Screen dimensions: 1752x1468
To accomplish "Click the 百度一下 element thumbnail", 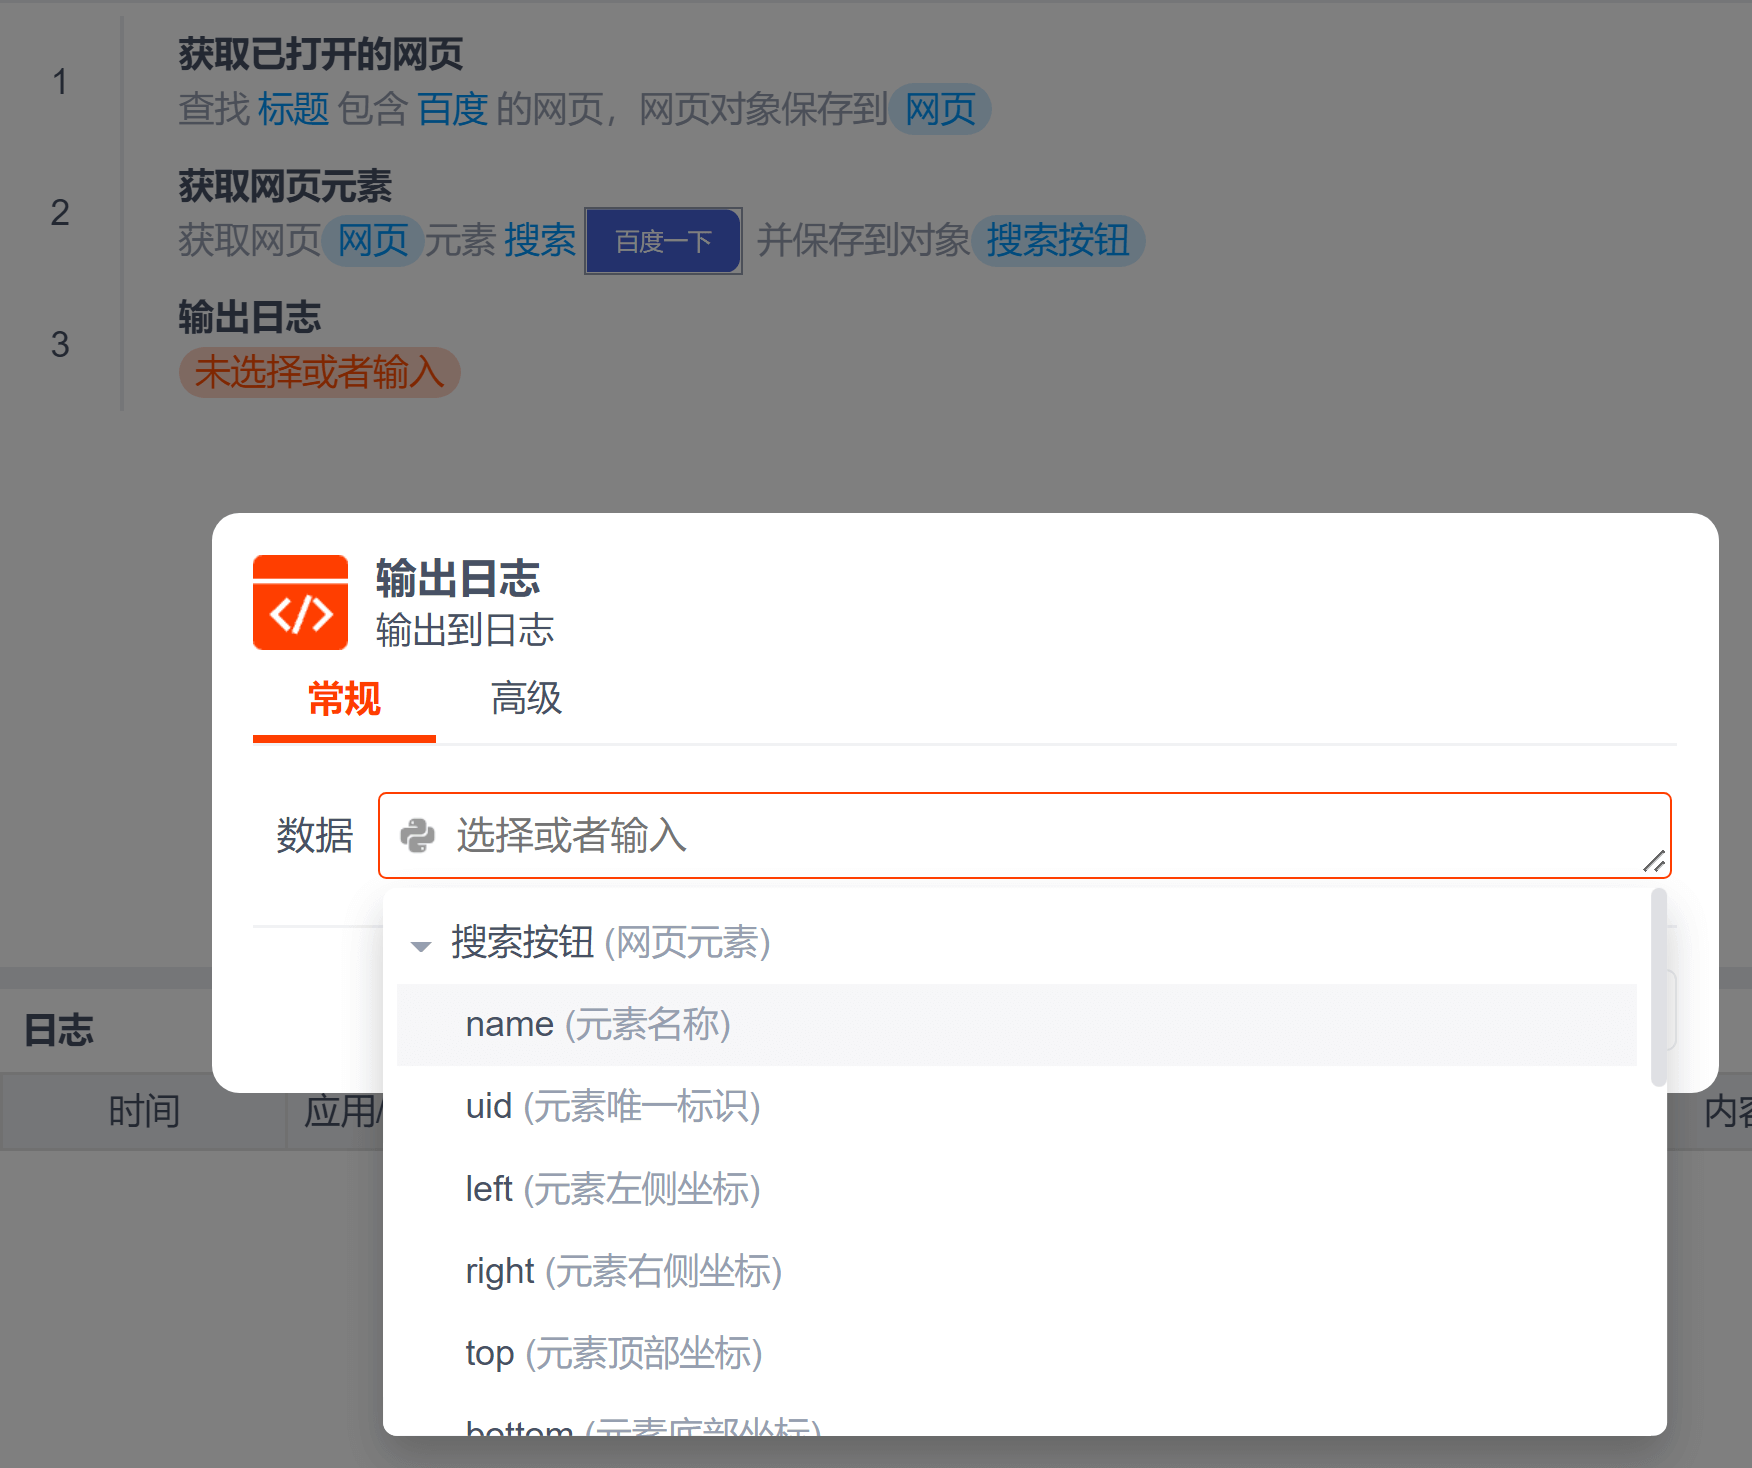I will pos(663,241).
